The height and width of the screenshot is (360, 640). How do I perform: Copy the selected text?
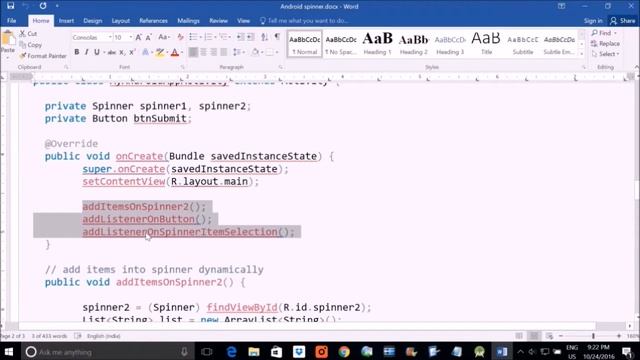click(x=30, y=45)
